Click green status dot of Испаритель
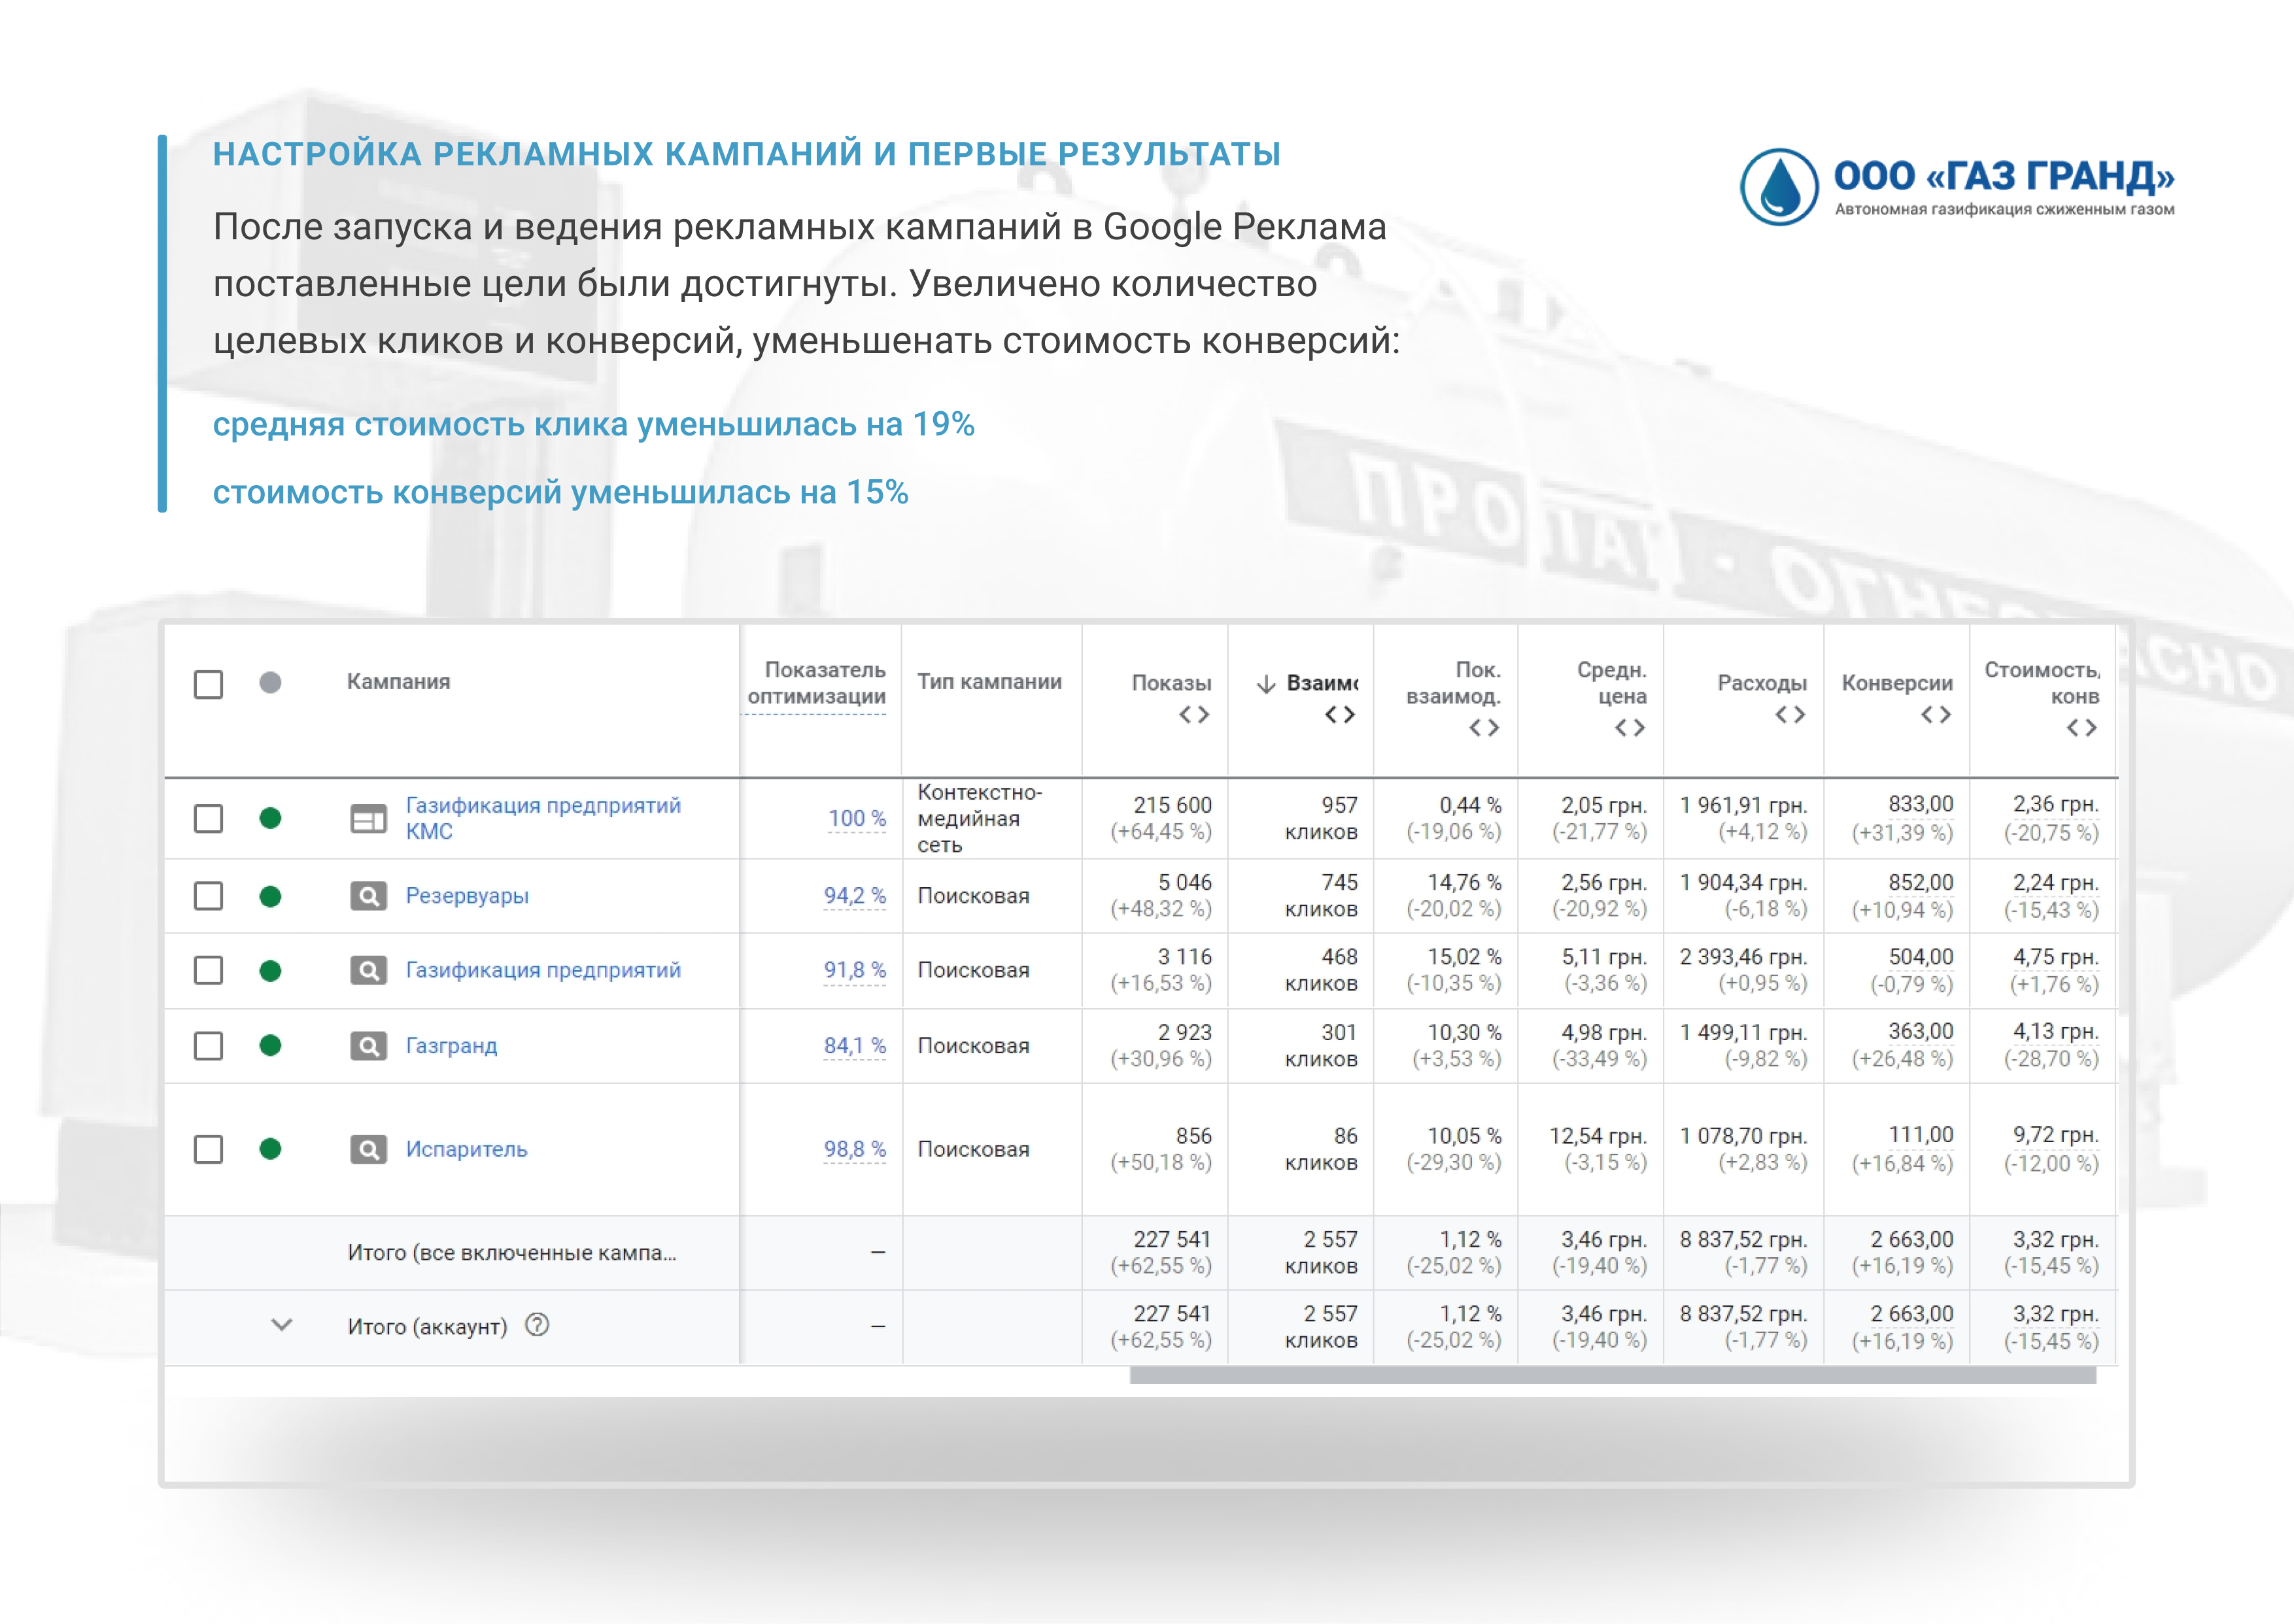2294x1624 pixels. 270,1149
